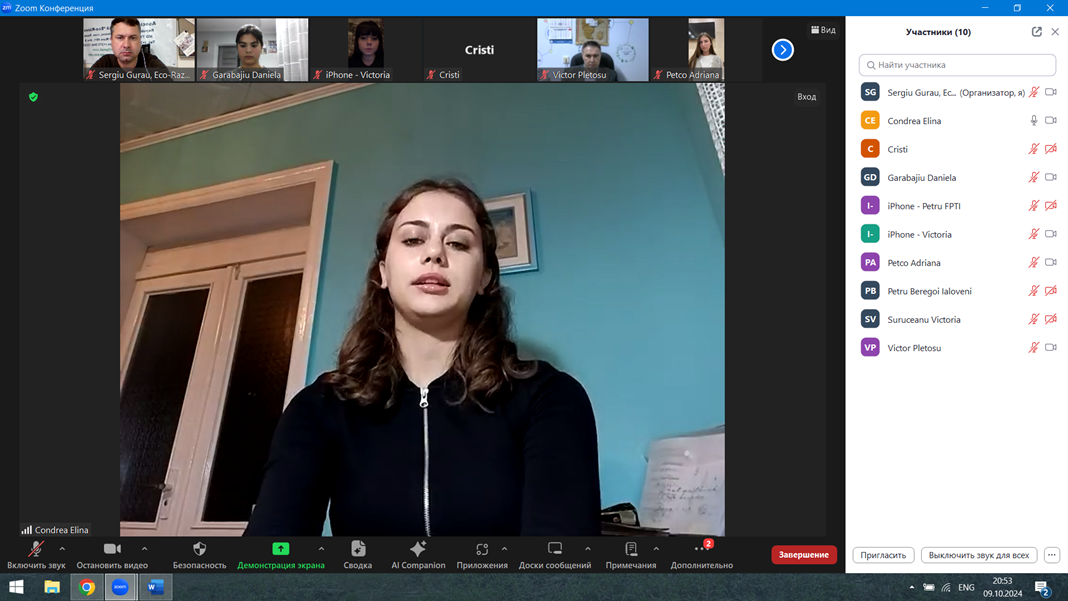Pop out the participants panel
This screenshot has height=601, width=1068.
point(1036,32)
